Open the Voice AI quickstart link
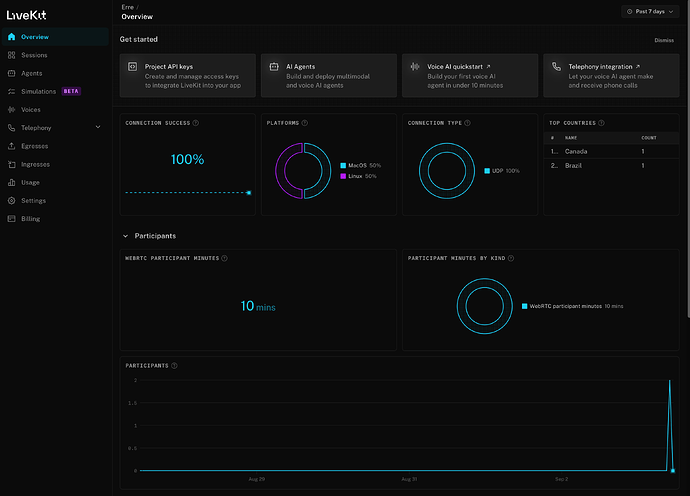 (x=470, y=75)
